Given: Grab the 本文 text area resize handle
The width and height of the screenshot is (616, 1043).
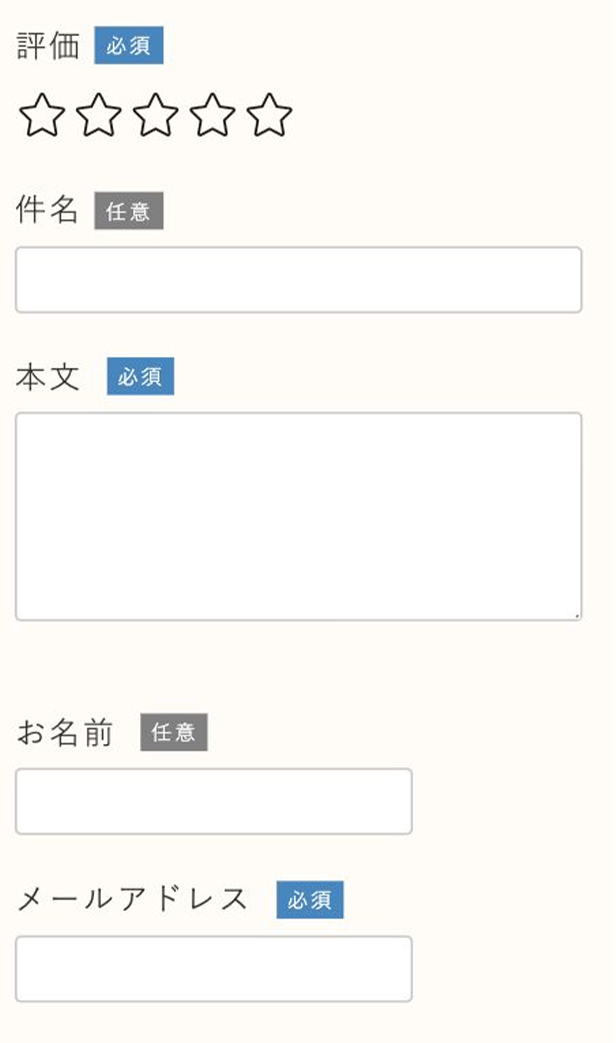Looking at the screenshot, I should (x=577, y=616).
